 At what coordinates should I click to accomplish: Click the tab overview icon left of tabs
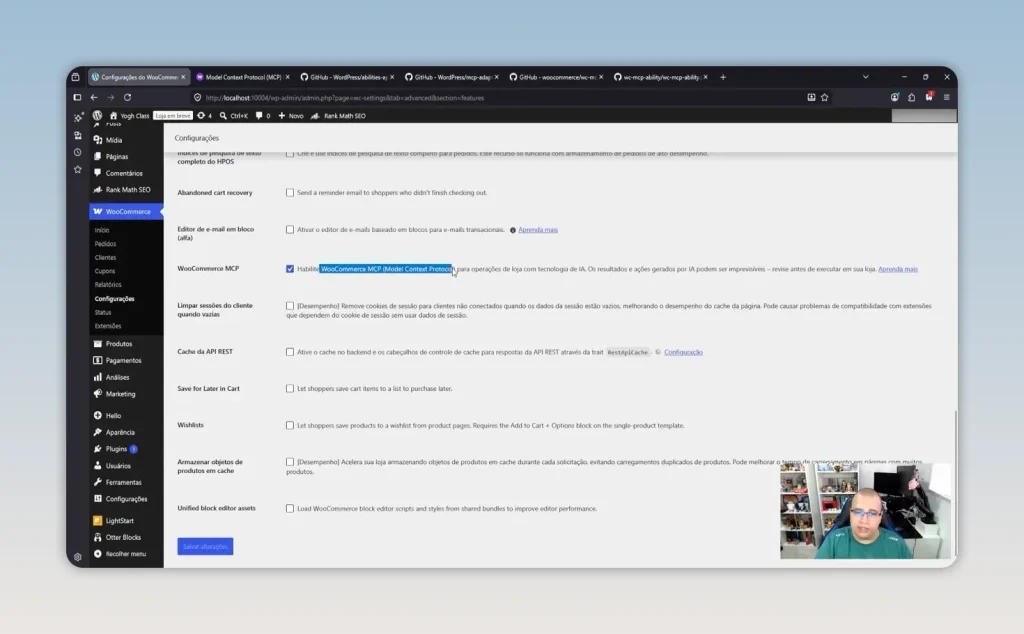(x=76, y=77)
